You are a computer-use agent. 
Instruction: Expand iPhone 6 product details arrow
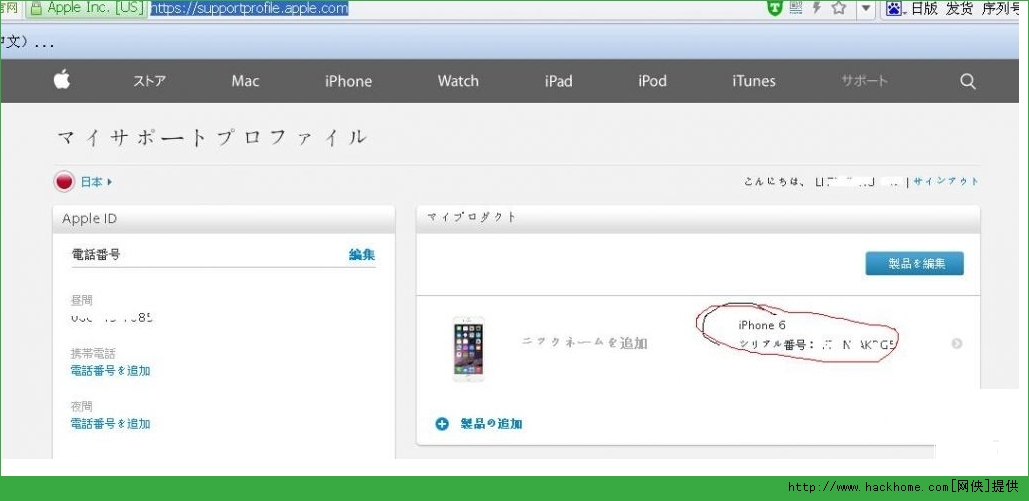[957, 344]
